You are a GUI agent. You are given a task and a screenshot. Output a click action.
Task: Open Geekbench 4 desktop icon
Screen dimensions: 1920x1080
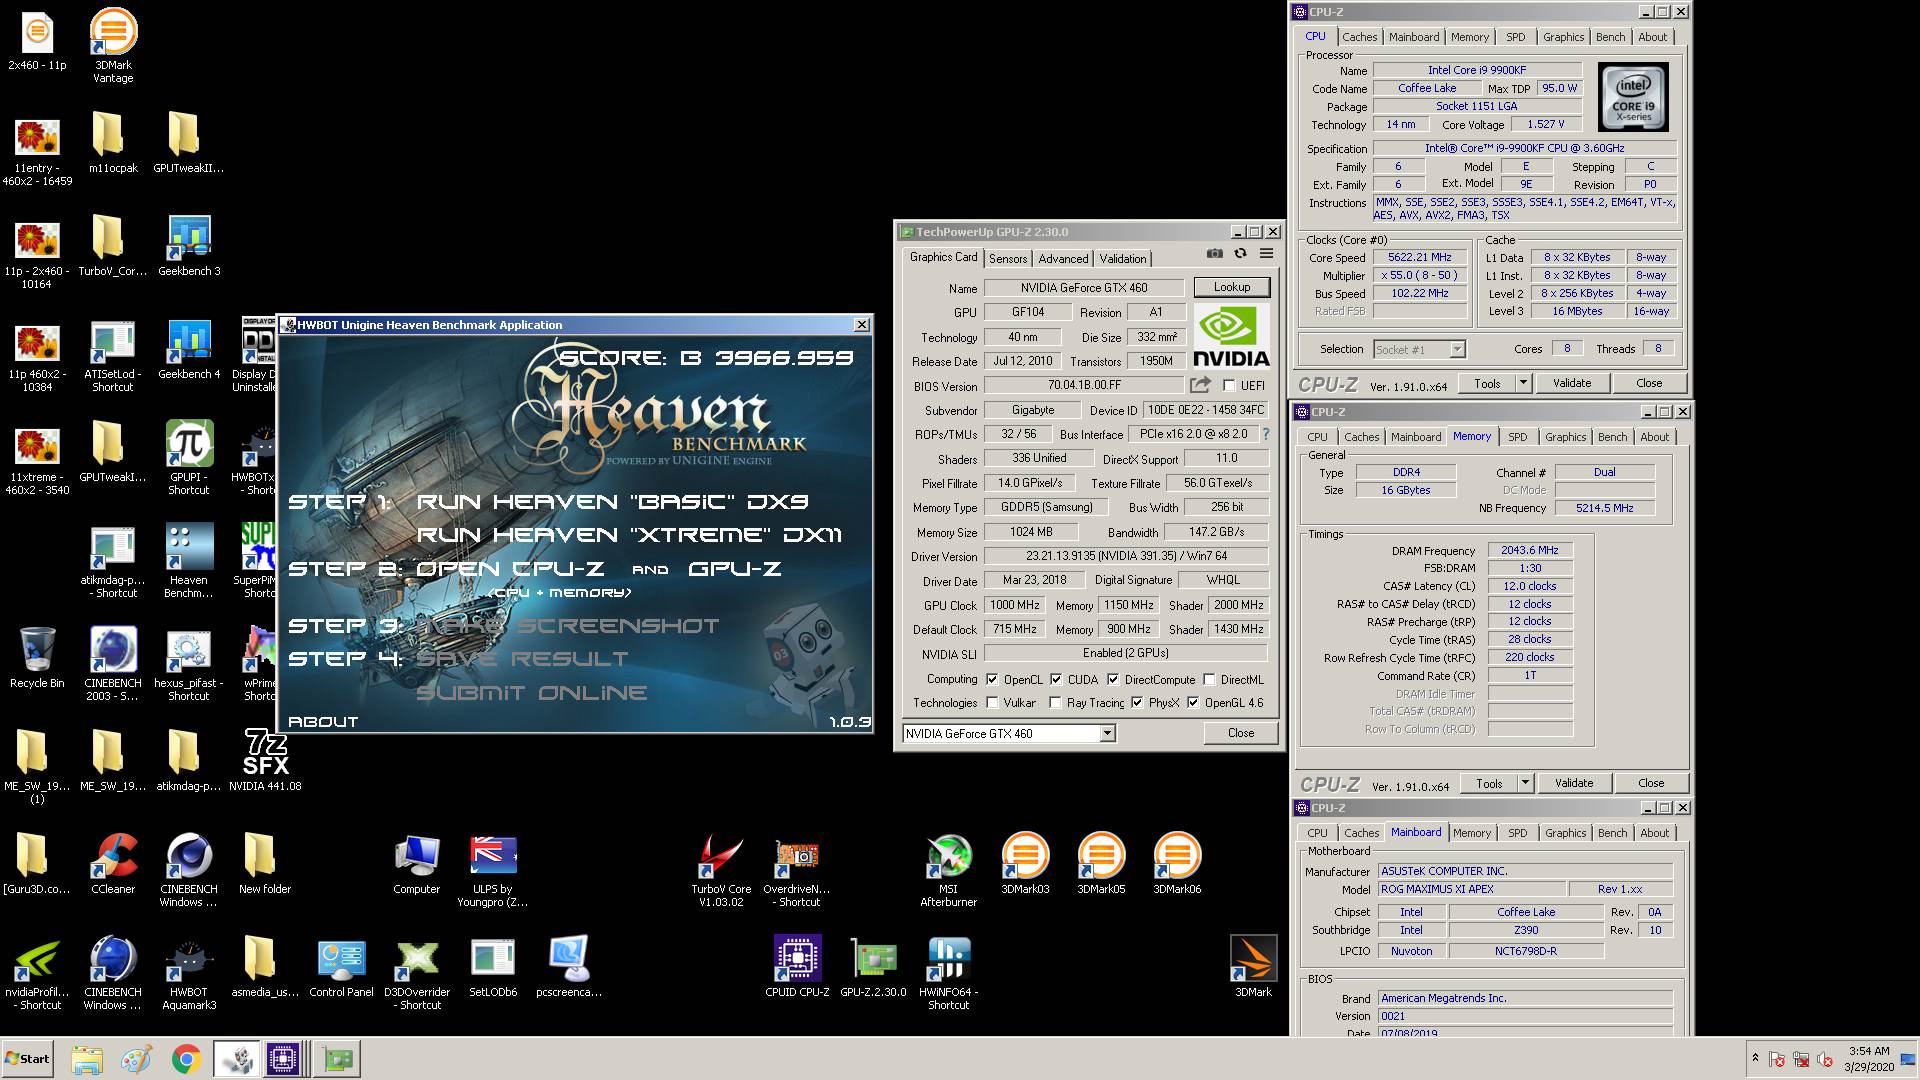[189, 349]
